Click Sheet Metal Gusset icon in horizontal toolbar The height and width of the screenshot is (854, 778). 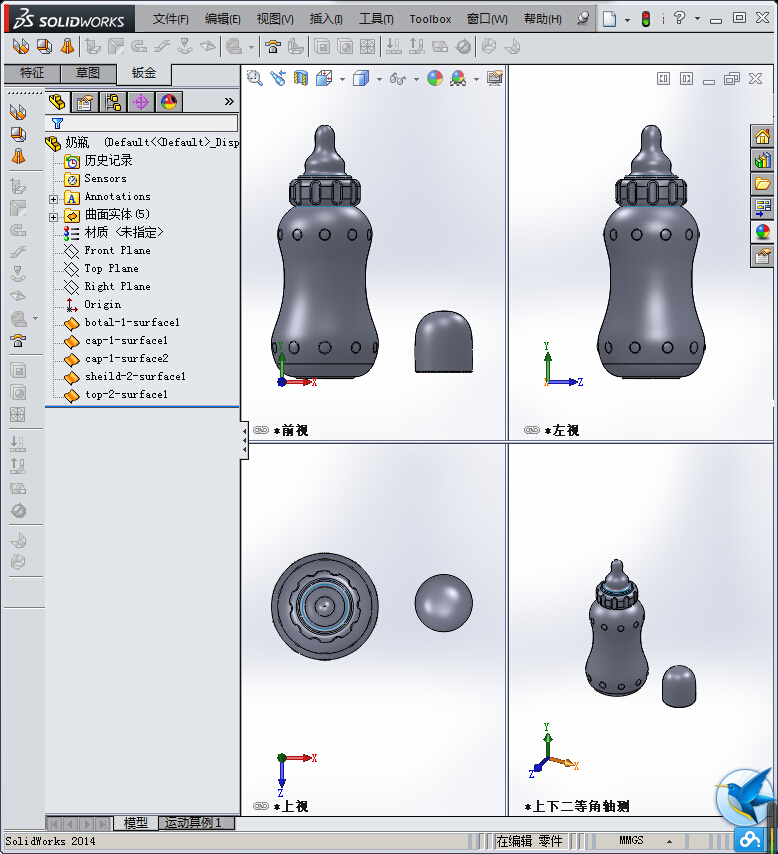tap(296, 47)
